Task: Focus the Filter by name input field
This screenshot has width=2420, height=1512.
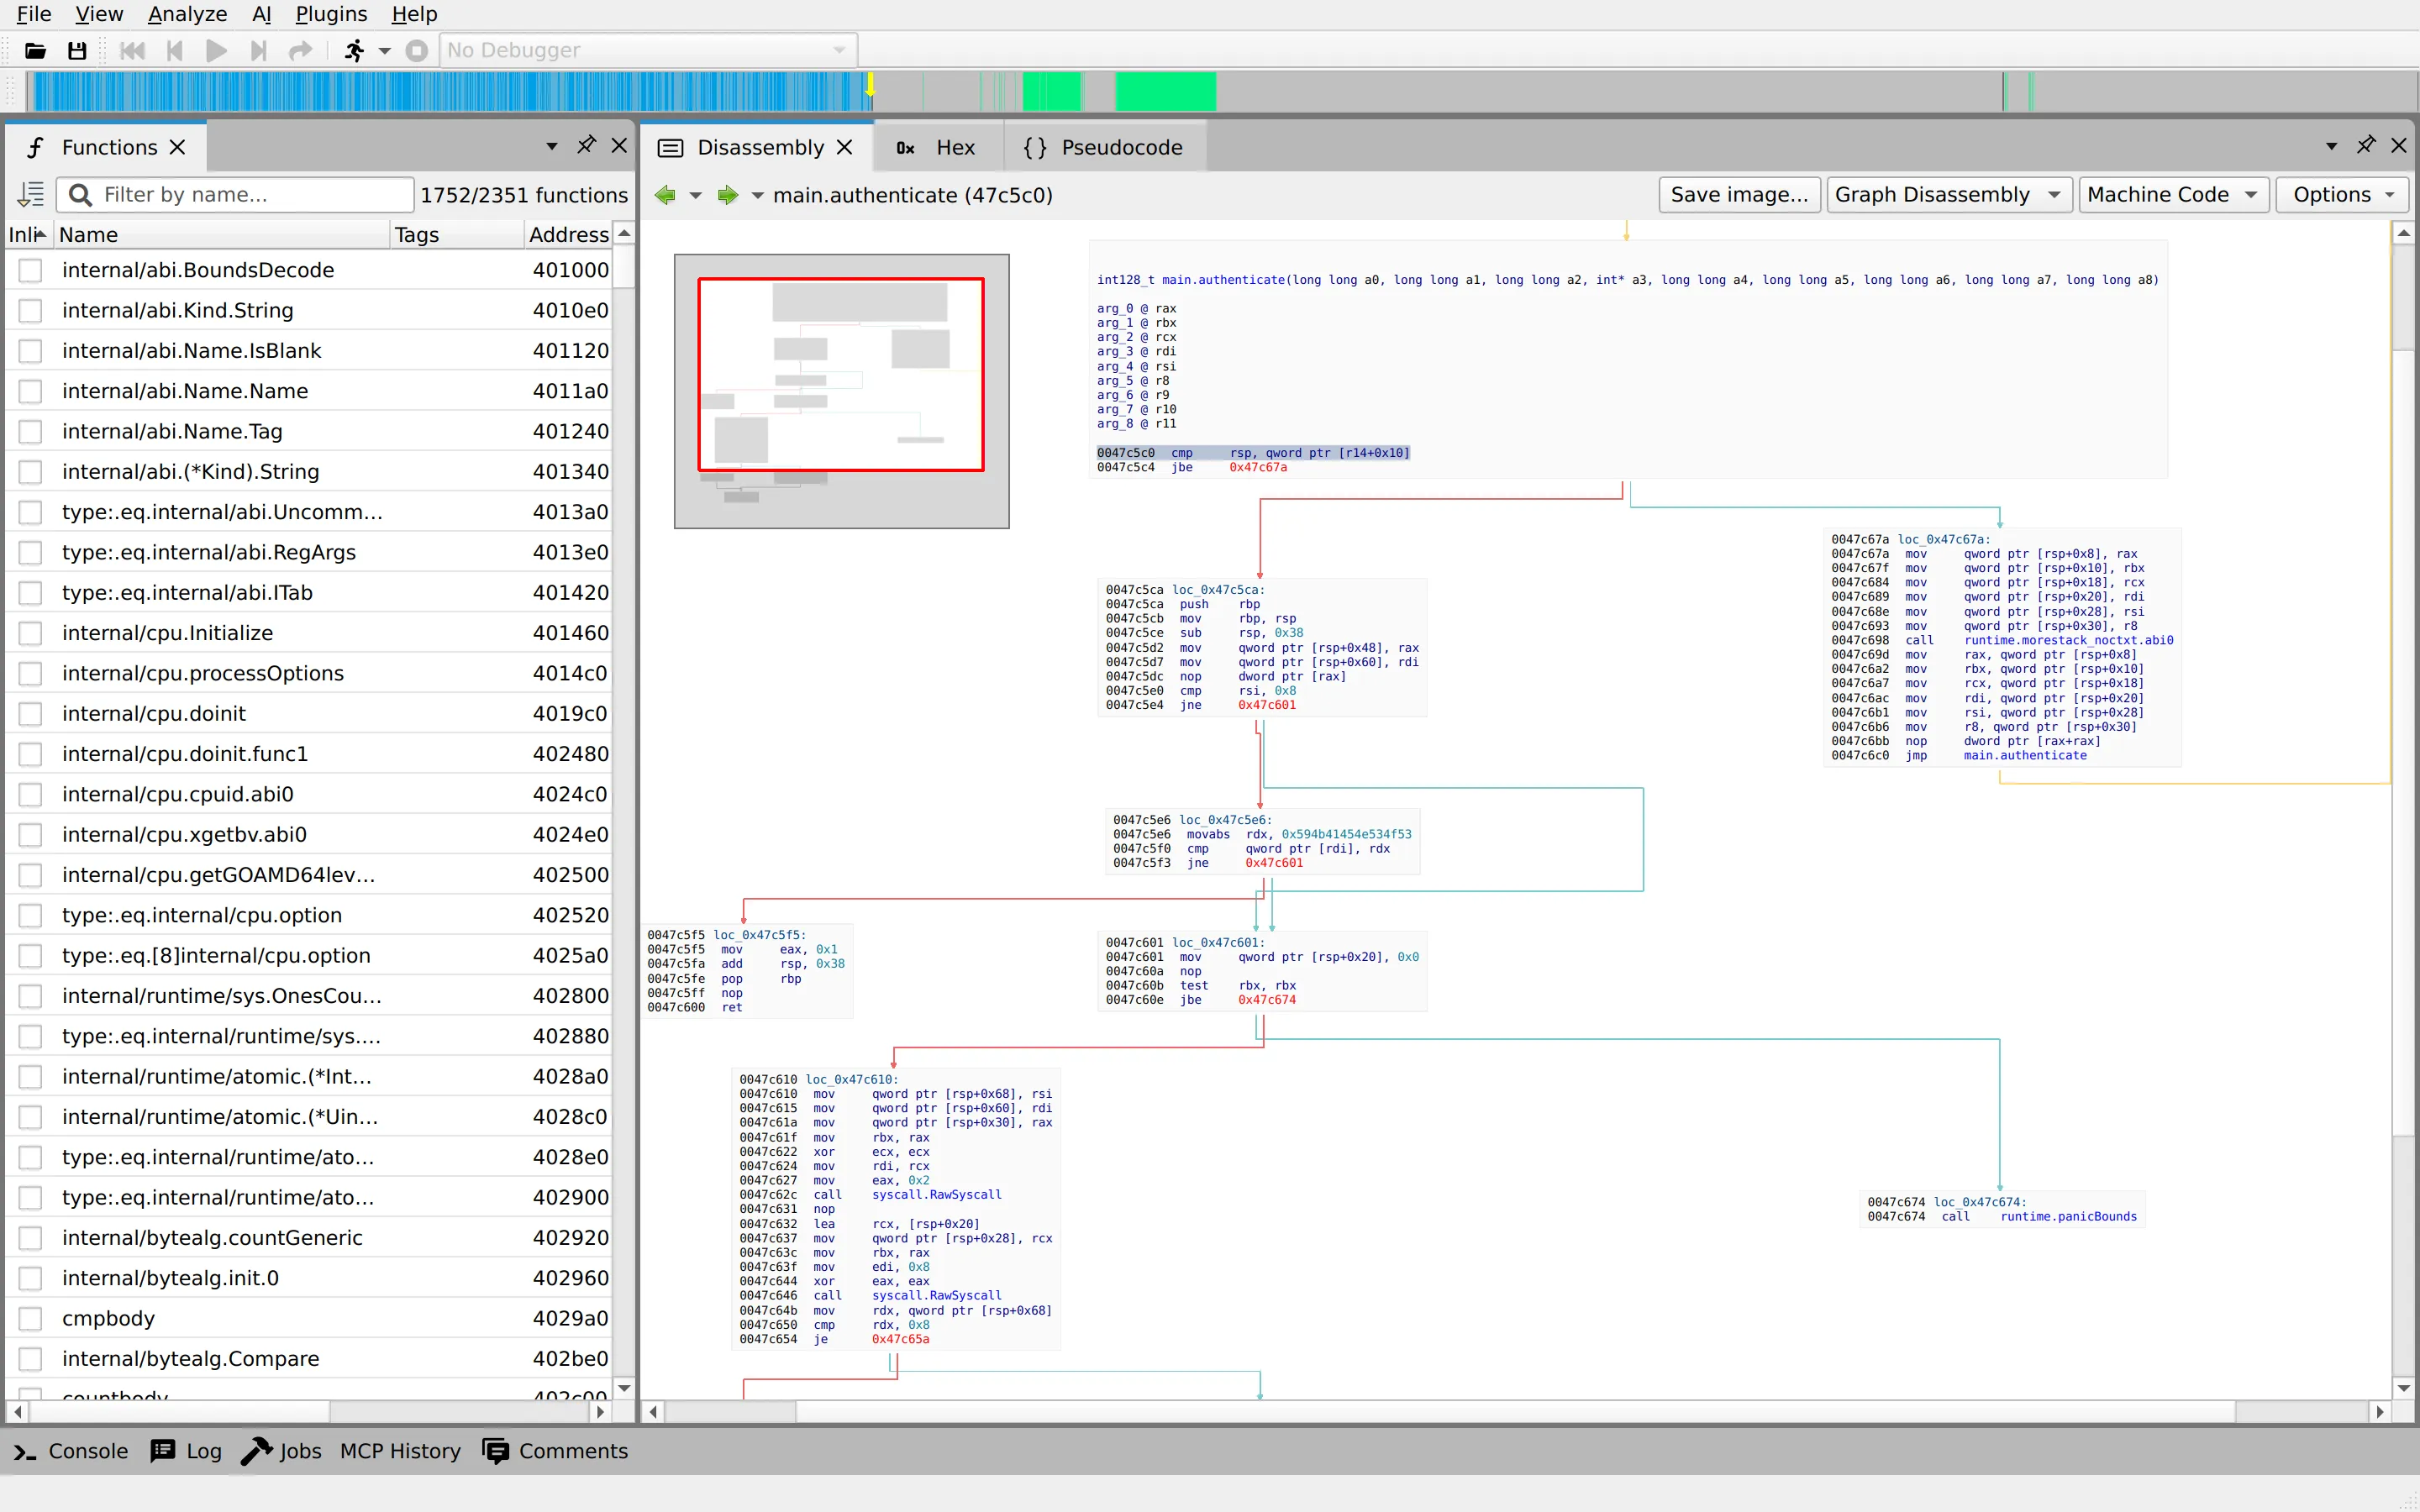Action: tap(236, 194)
